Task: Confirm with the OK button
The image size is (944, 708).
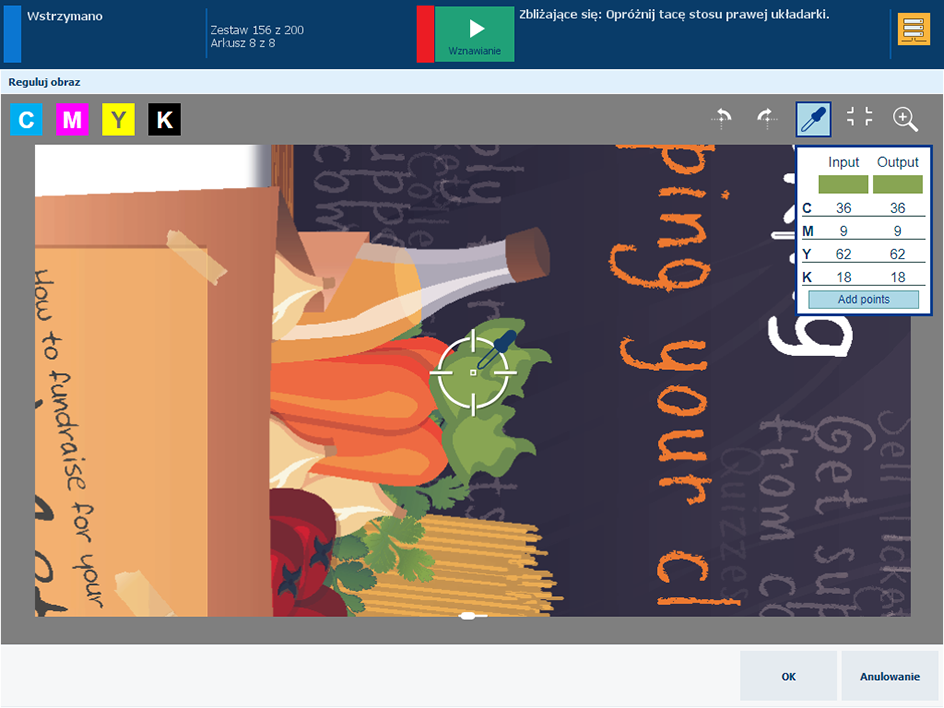Action: point(788,676)
